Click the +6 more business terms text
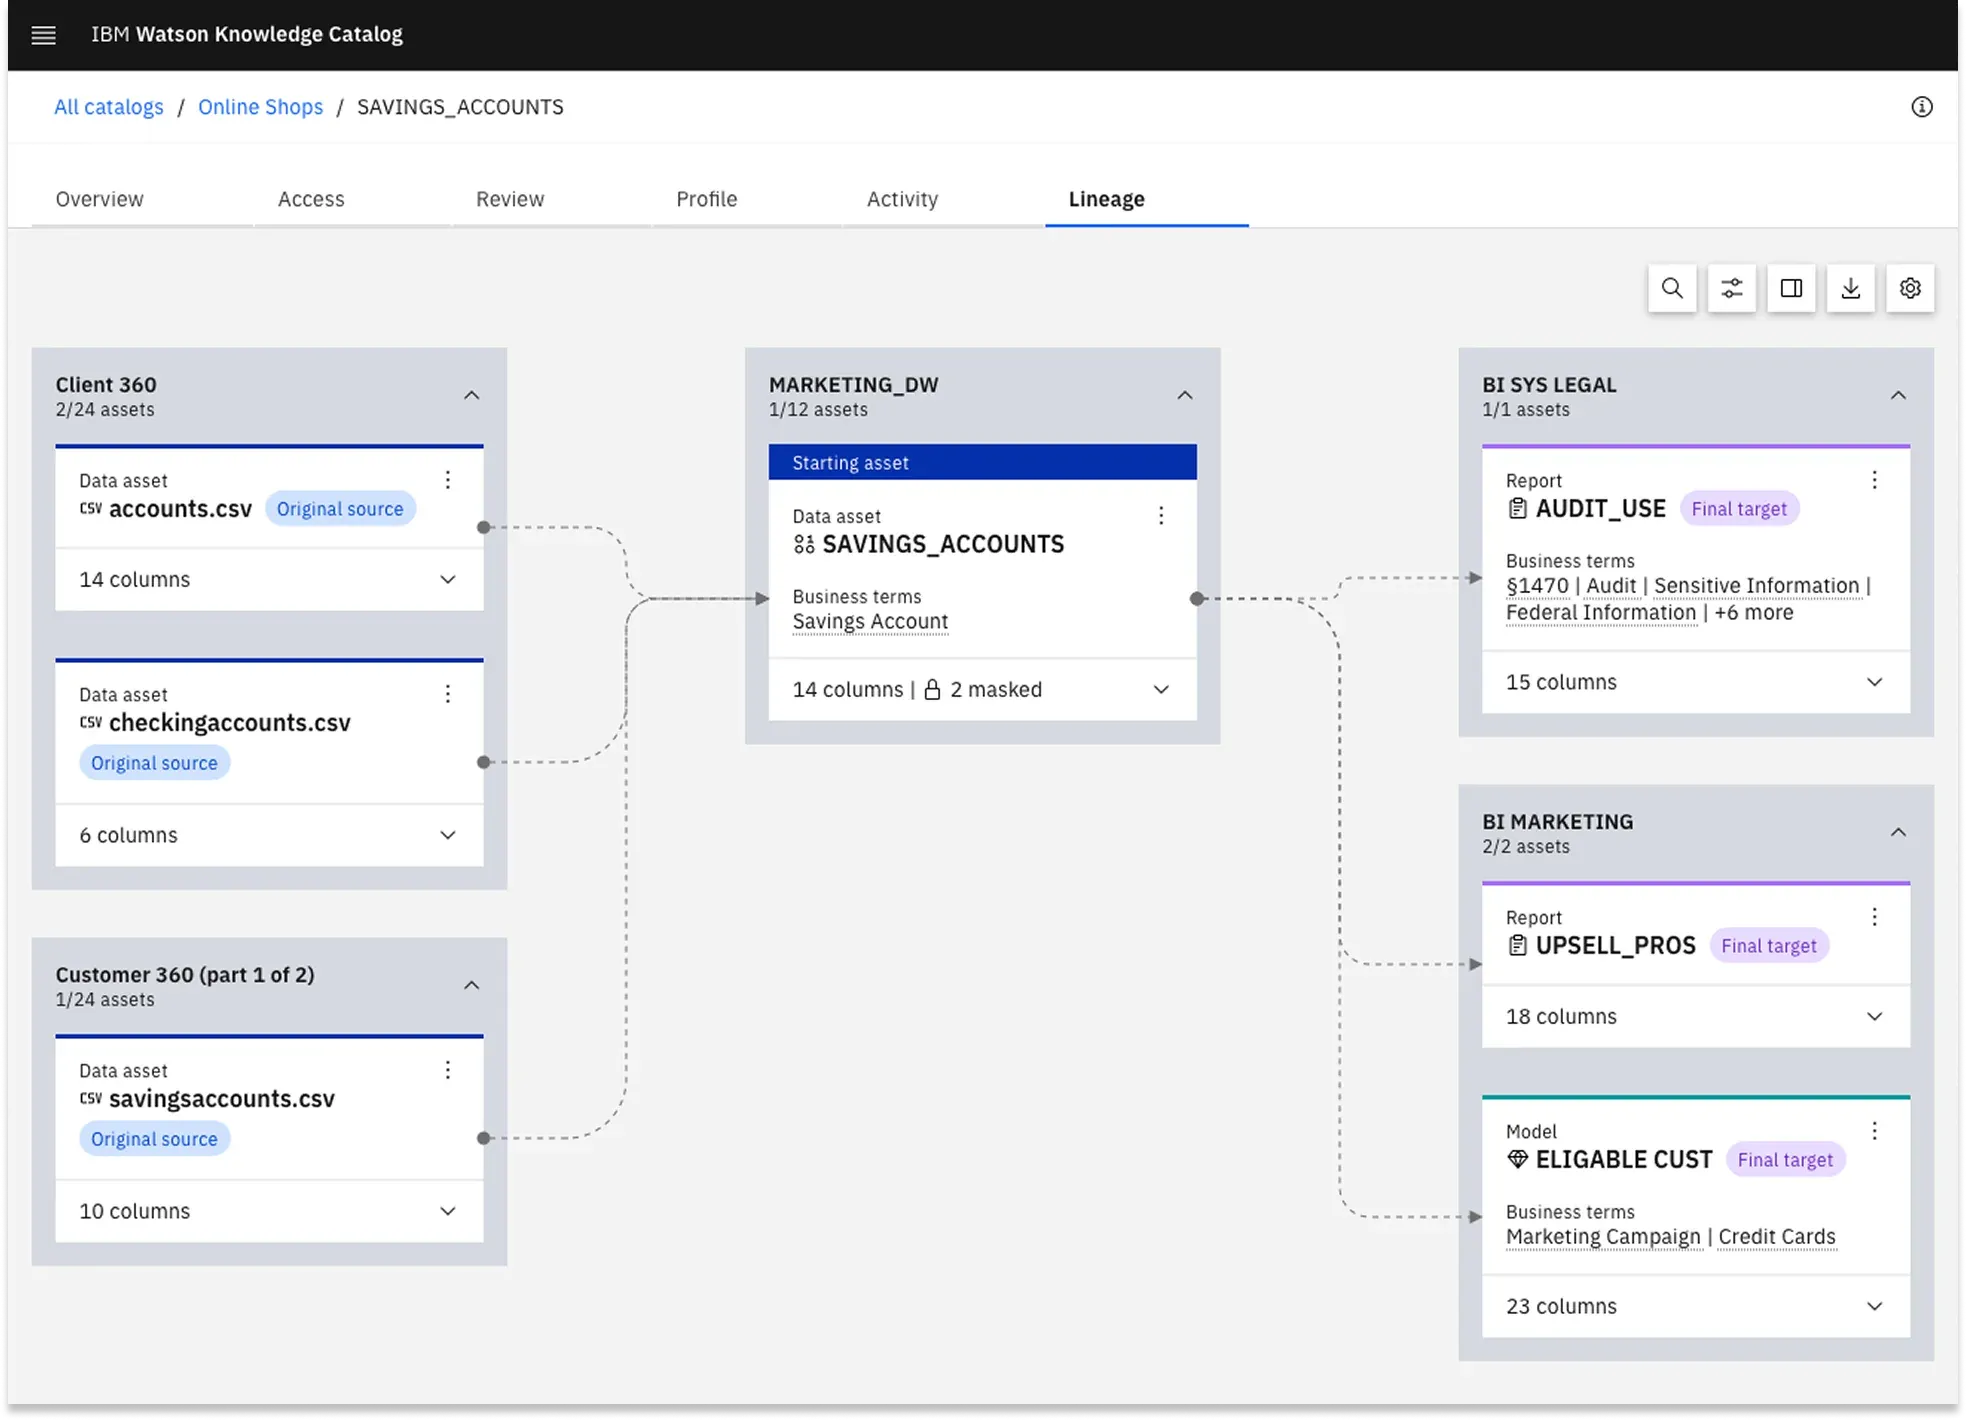 1753,613
